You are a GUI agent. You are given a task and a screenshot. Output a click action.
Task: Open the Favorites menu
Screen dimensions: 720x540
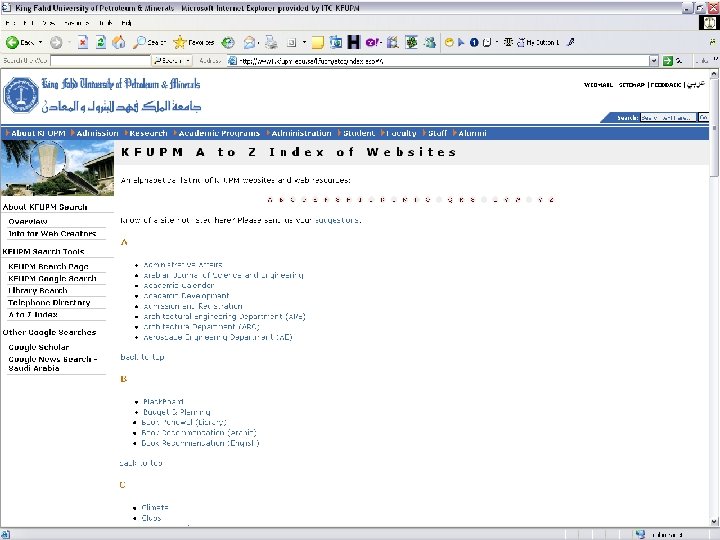(77, 22)
